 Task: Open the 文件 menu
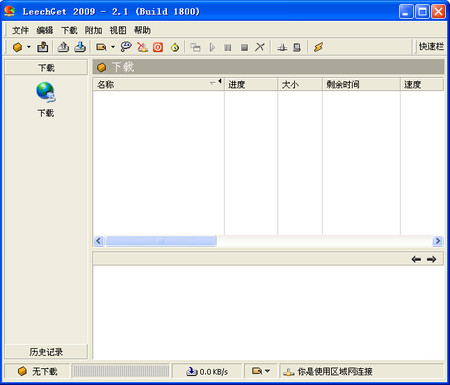(20, 30)
